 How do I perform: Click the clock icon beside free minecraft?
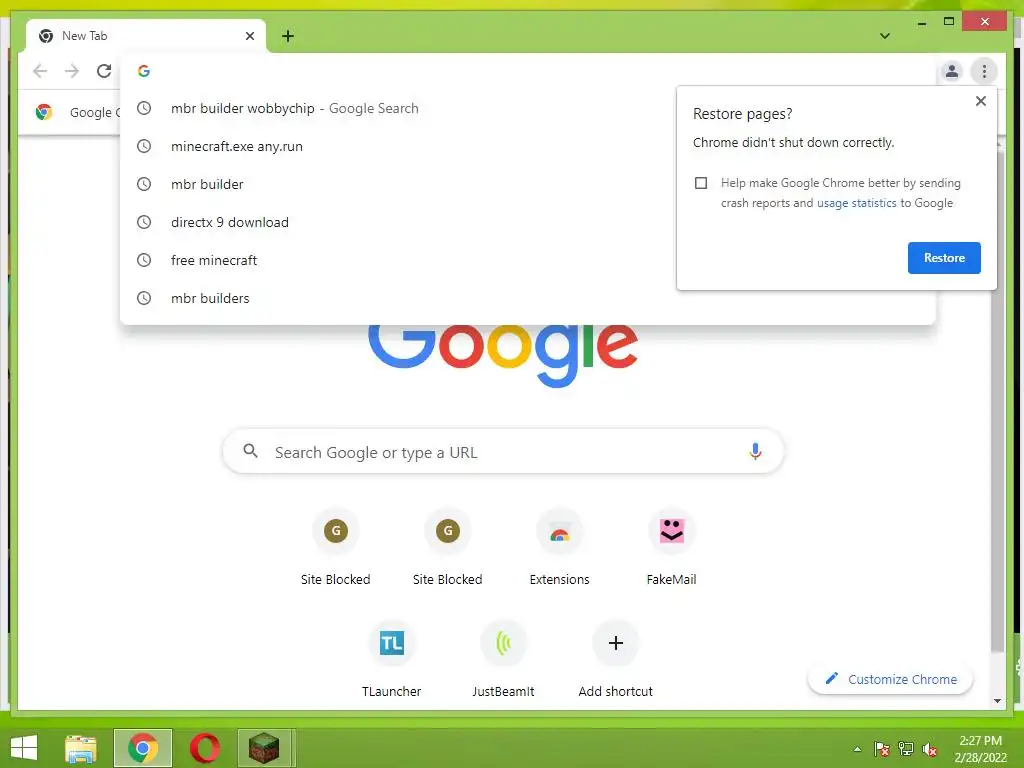click(144, 260)
